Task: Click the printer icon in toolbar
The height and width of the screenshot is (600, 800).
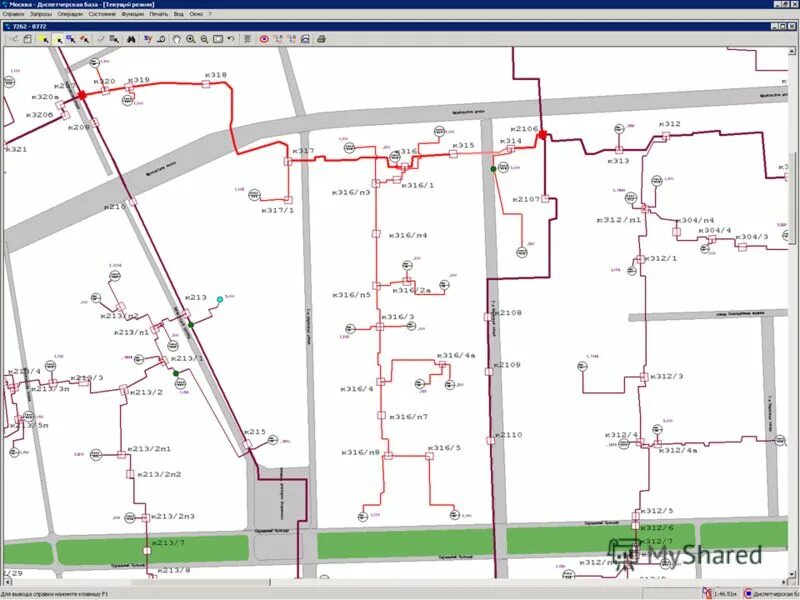Action: click(321, 39)
